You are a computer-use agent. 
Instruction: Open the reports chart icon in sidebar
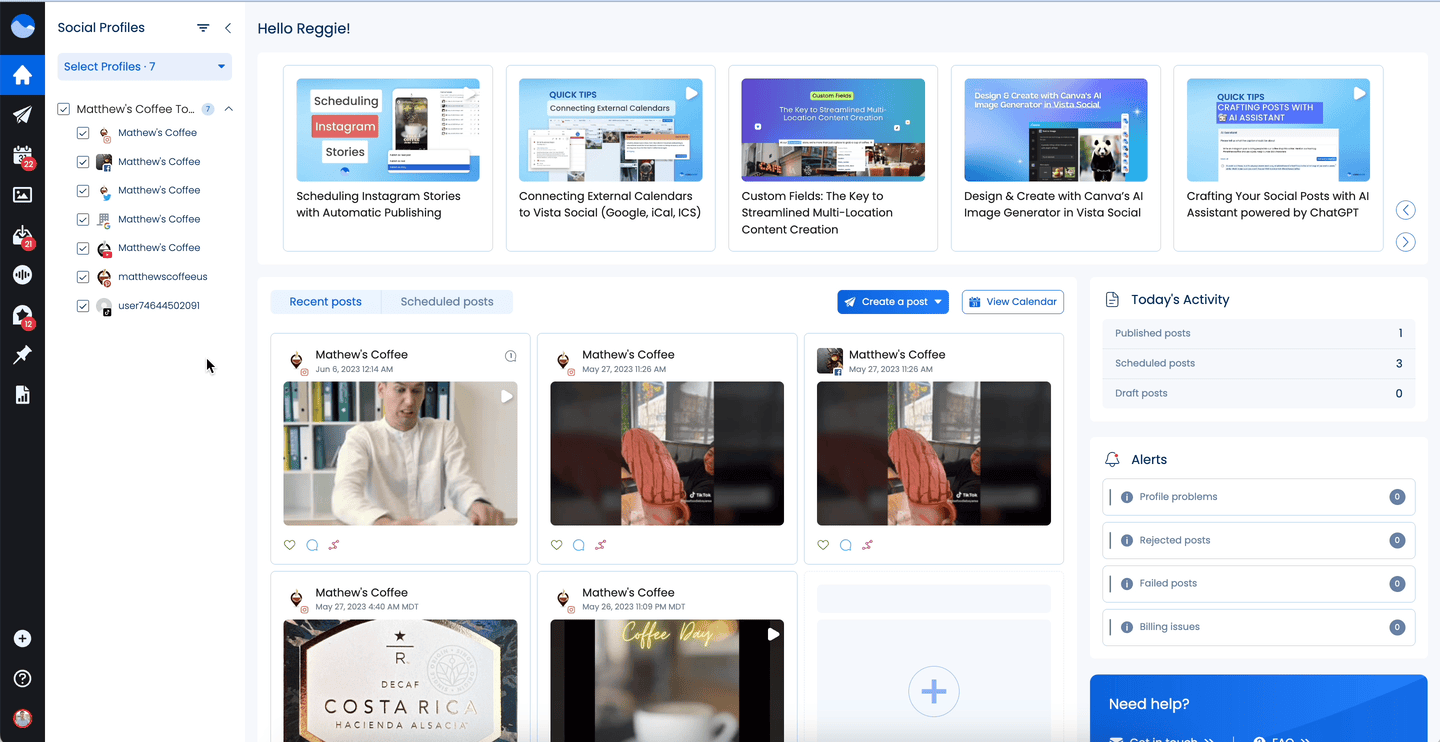(x=22, y=395)
